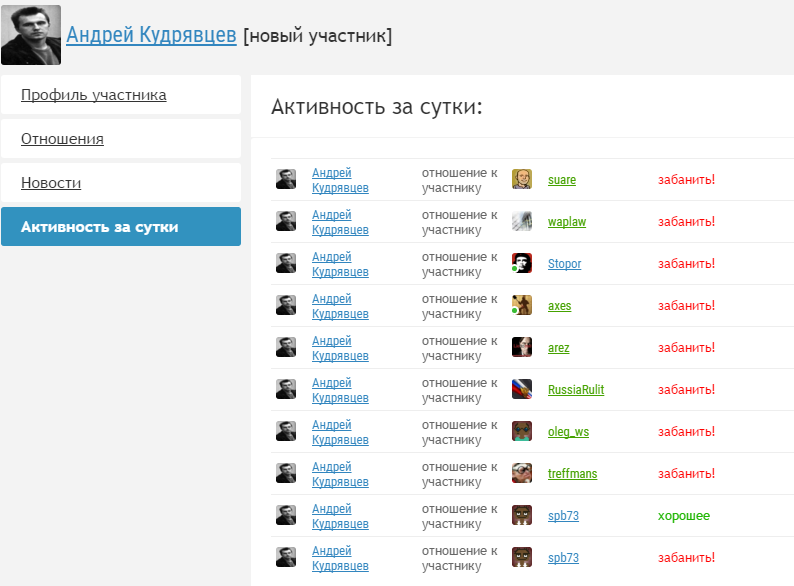
Task: Open suare username link
Action: (x=562, y=180)
